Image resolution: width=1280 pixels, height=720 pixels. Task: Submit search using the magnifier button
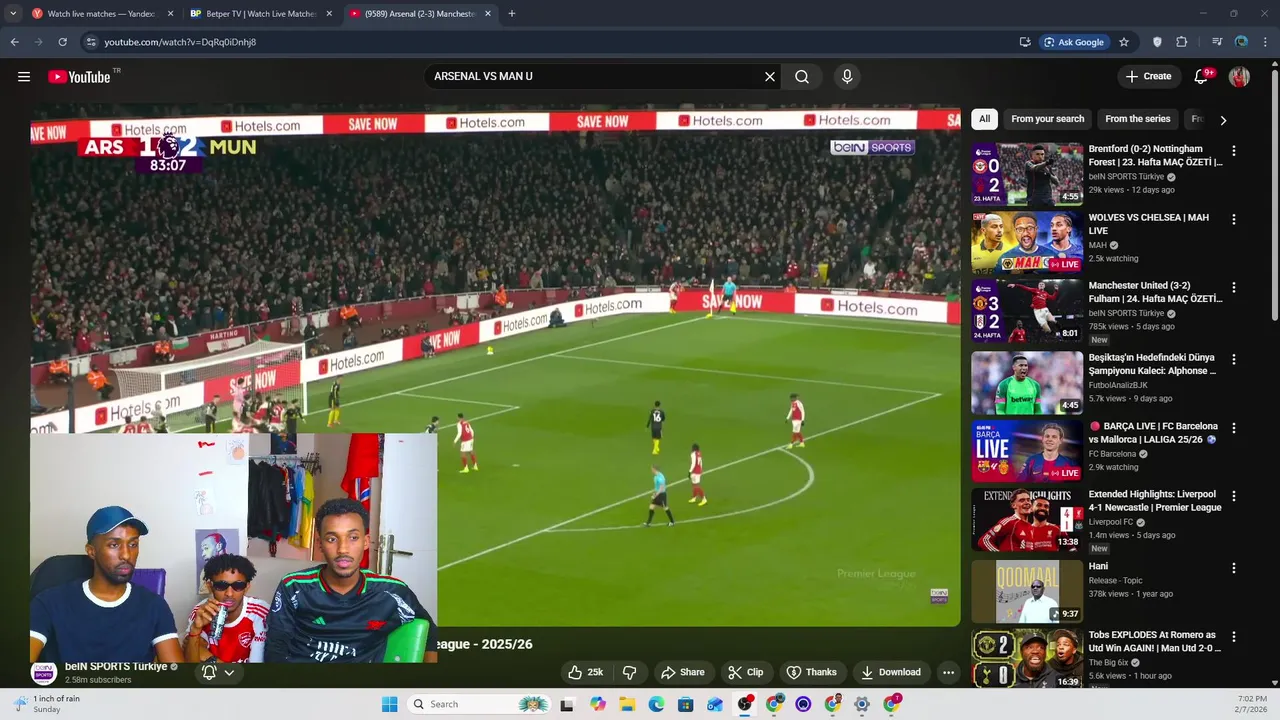coord(802,77)
